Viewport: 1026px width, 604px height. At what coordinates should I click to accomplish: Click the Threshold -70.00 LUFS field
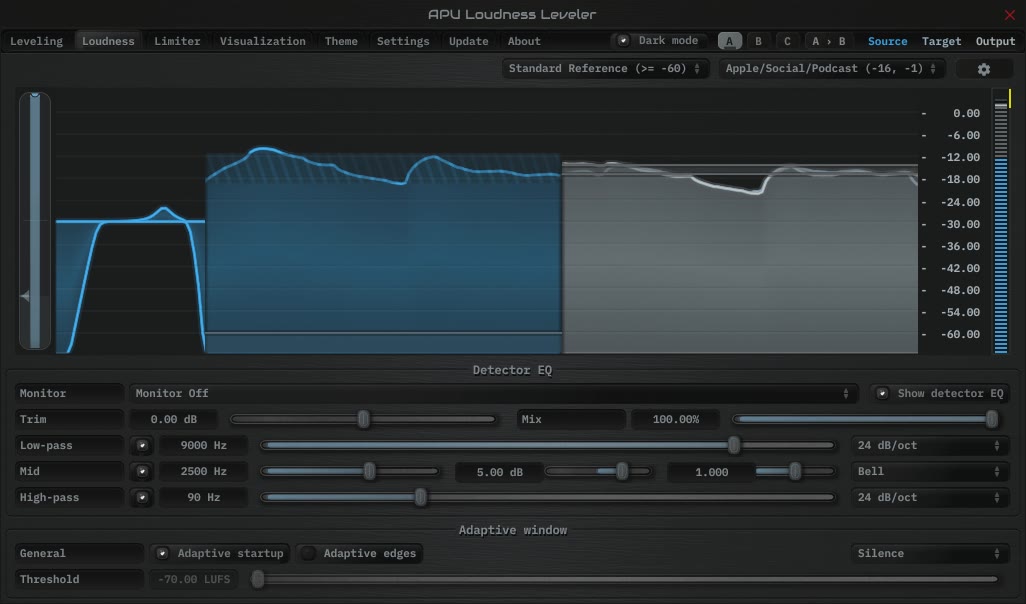point(194,579)
